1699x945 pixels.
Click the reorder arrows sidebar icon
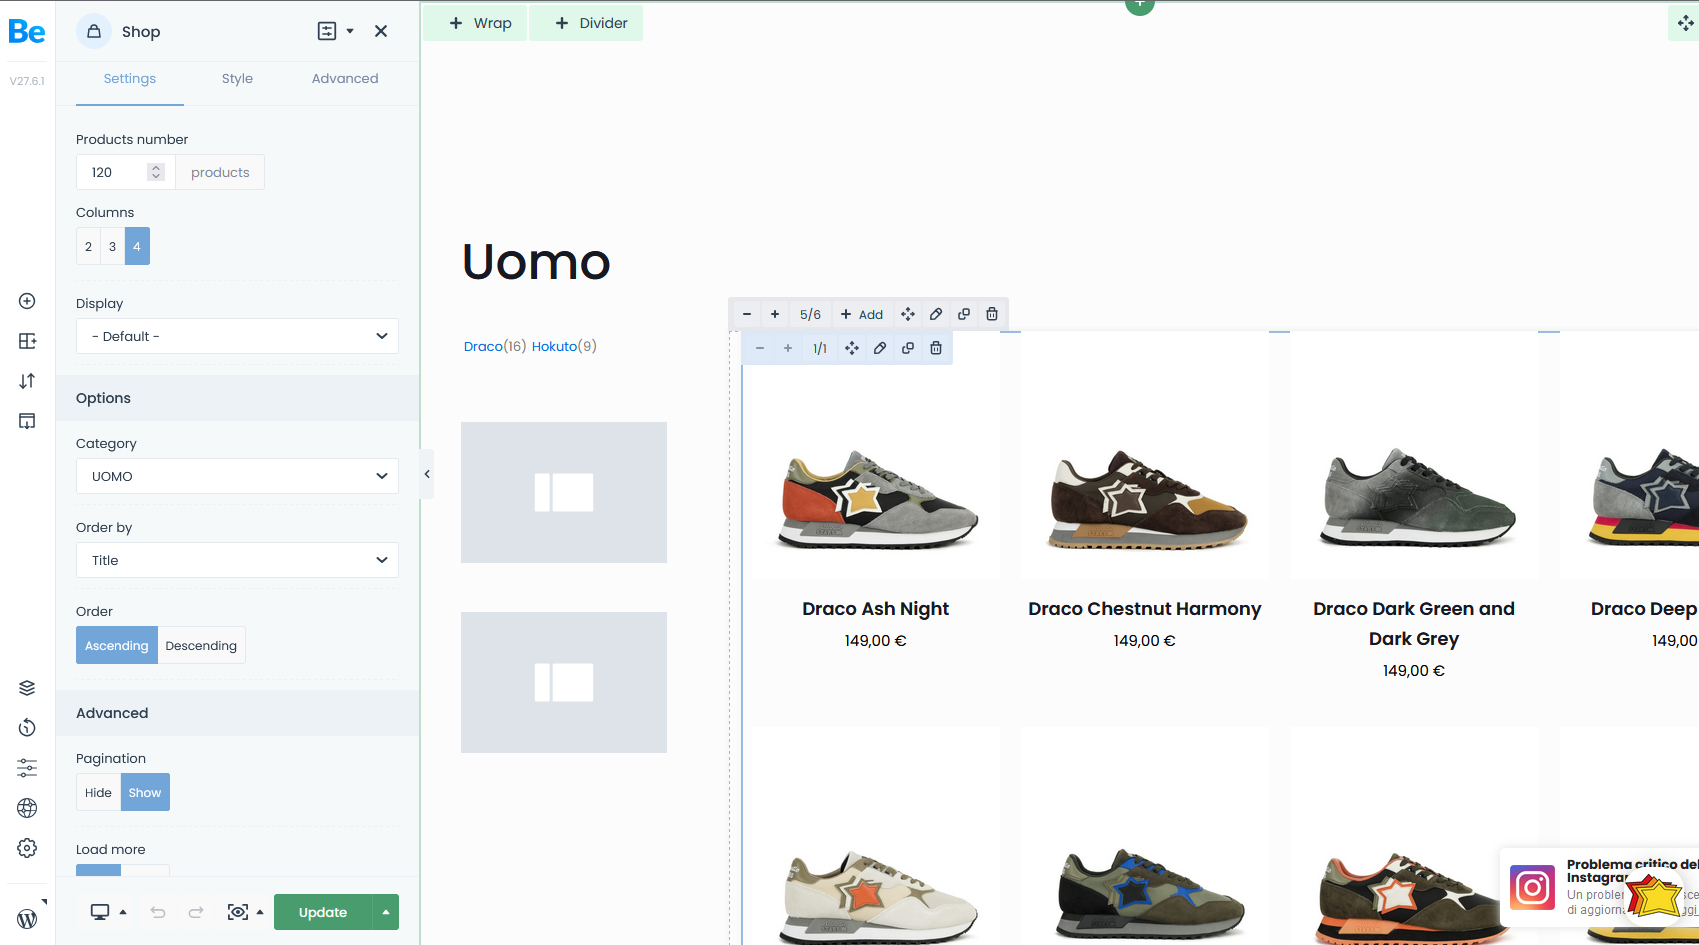click(27, 381)
